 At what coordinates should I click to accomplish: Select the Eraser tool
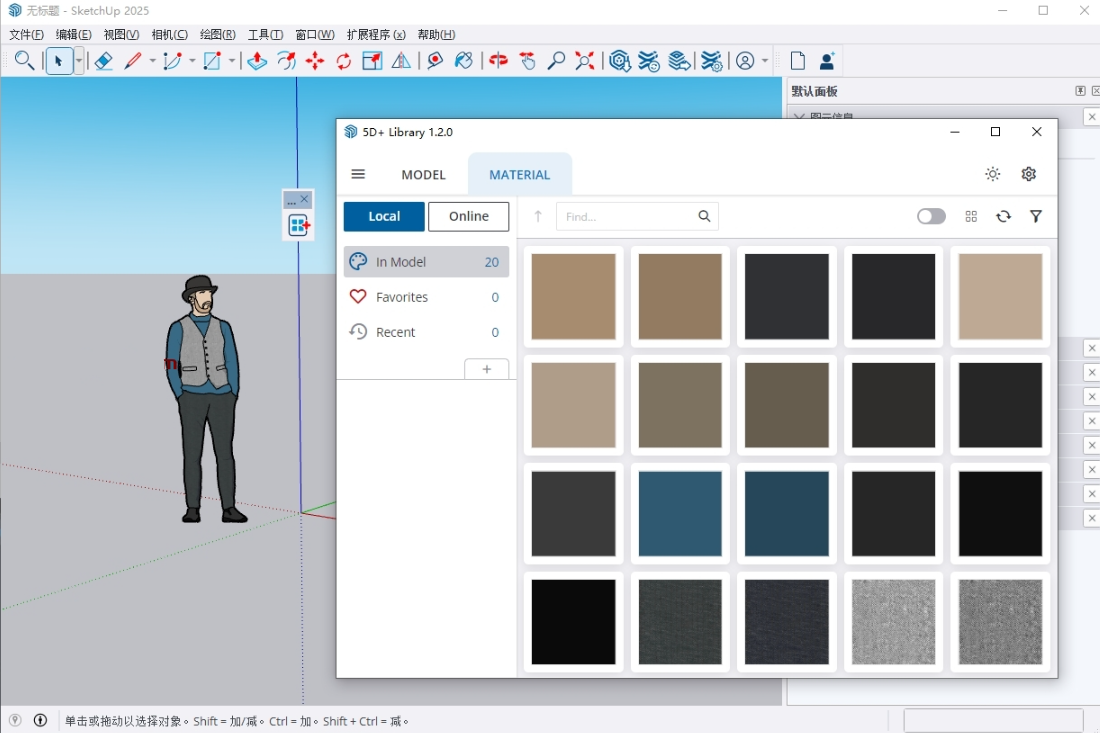pyautogui.click(x=104, y=60)
